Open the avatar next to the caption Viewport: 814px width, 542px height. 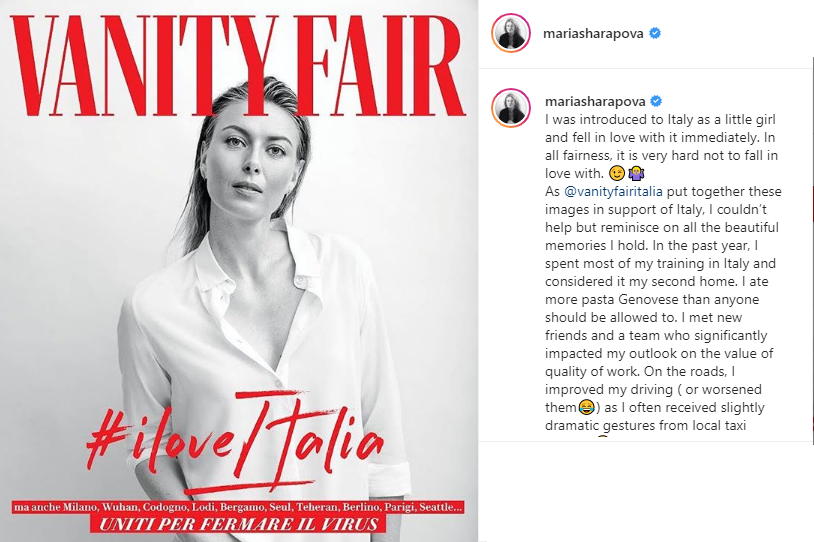coord(511,108)
